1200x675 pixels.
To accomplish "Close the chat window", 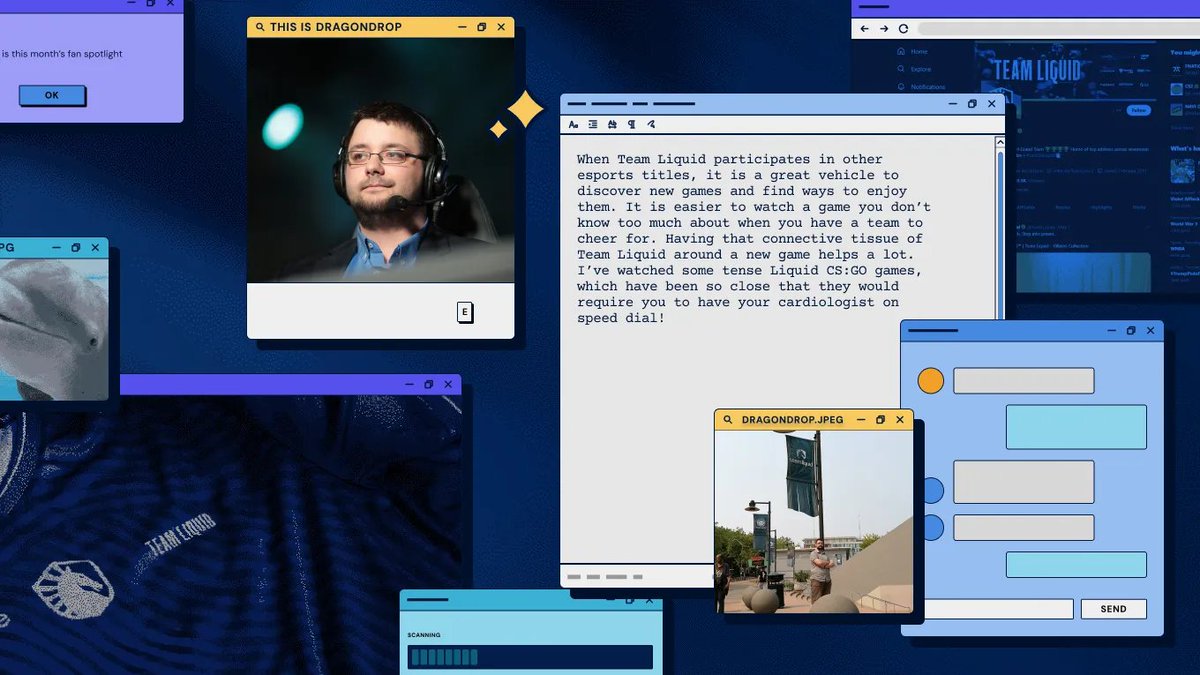I will point(1150,330).
